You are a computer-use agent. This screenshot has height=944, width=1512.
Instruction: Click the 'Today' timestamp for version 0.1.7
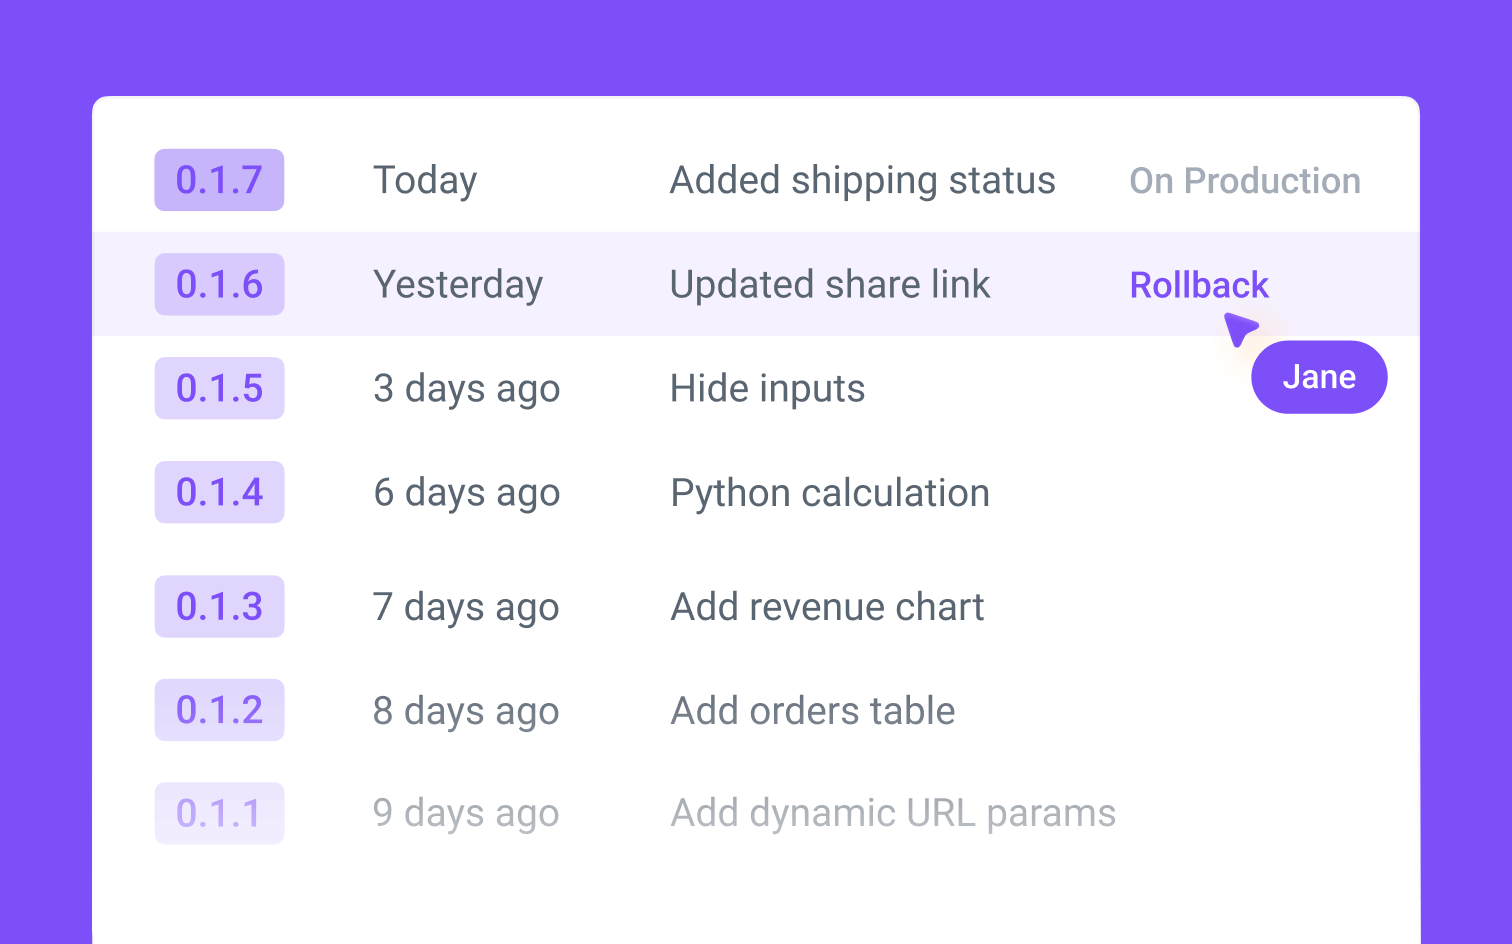pos(424,180)
